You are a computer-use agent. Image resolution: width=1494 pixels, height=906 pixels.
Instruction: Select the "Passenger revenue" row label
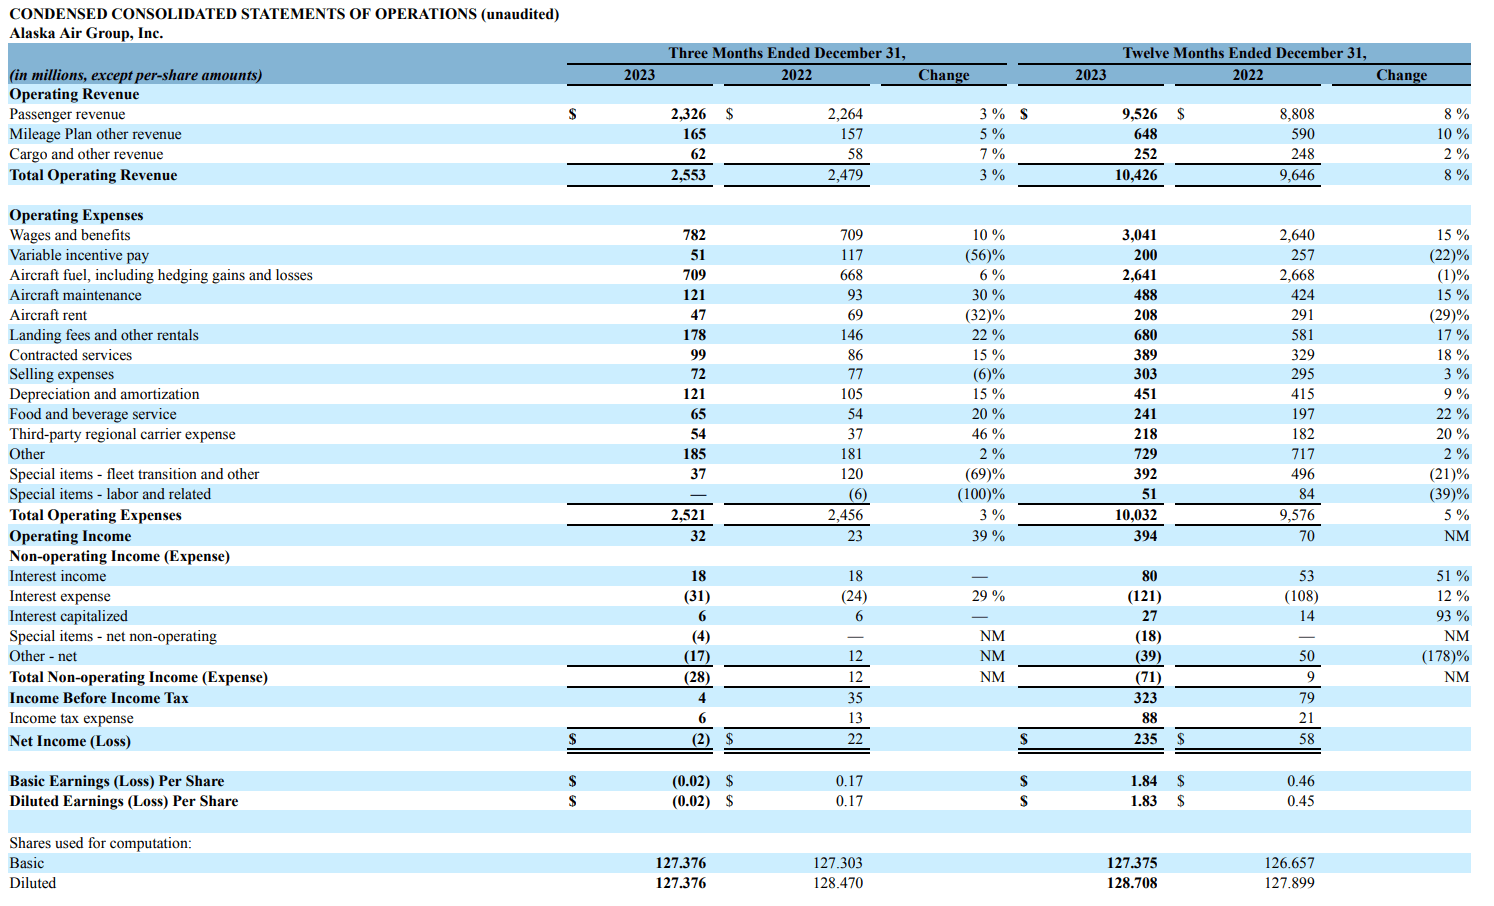point(67,114)
